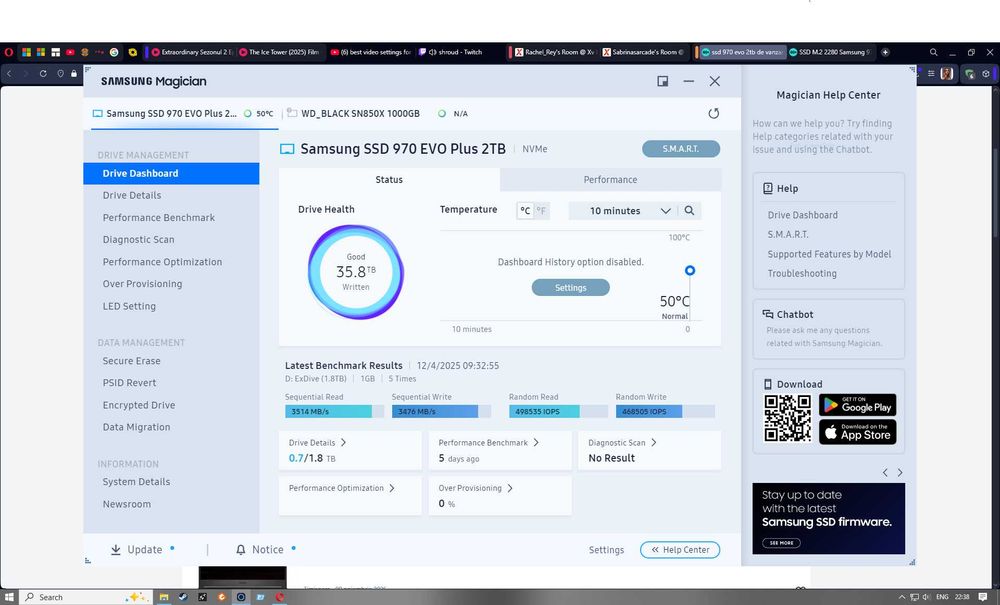Click the Drive Health circular gauge
The width and height of the screenshot is (1000, 605).
(356, 272)
